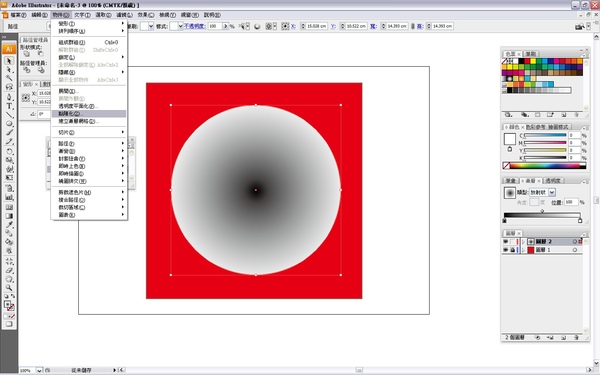Open the 效果 (Effect) menu
The width and height of the screenshot is (600, 375).
[x=145, y=15]
